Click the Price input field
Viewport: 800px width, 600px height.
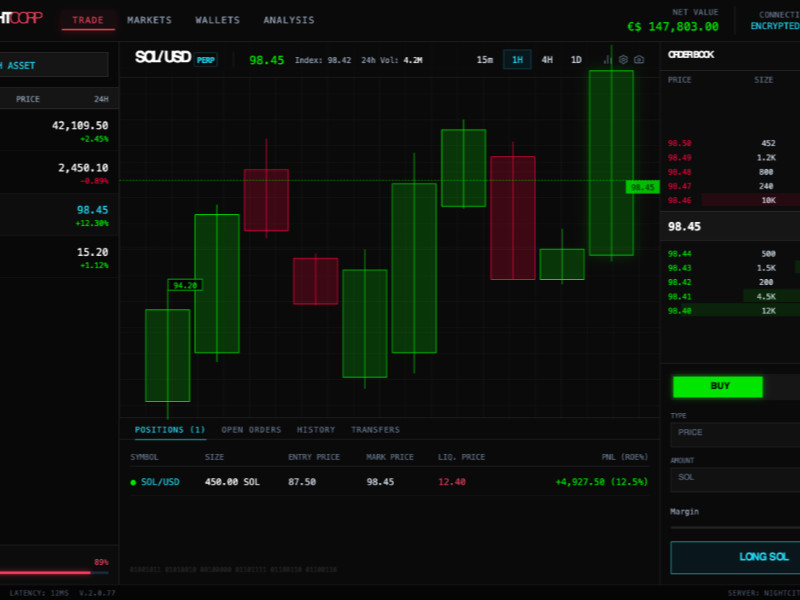point(735,433)
